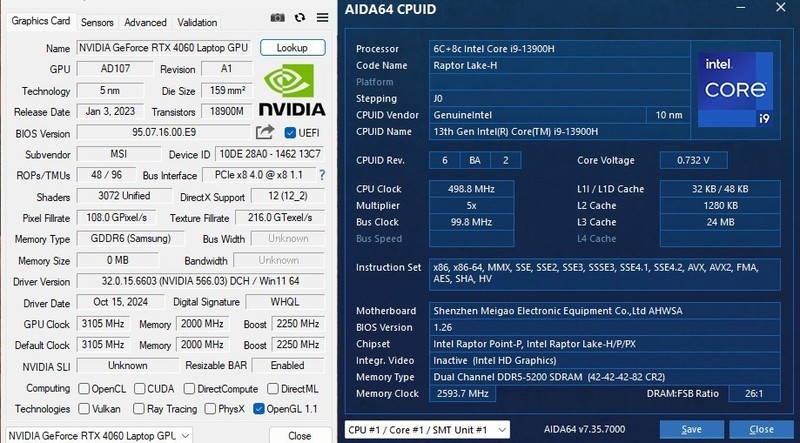Click the Raptor Lake-H code name
Screen dimensions: 800x443
click(559, 65)
